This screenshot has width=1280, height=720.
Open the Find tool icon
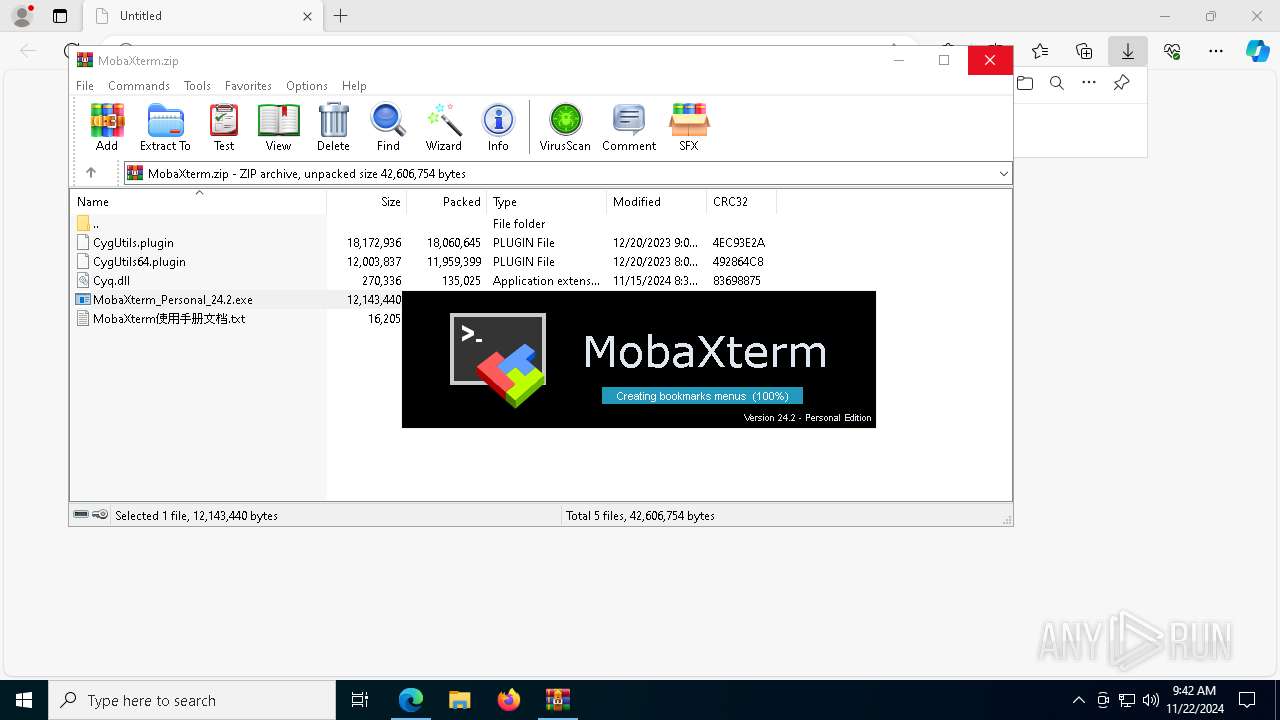(388, 127)
